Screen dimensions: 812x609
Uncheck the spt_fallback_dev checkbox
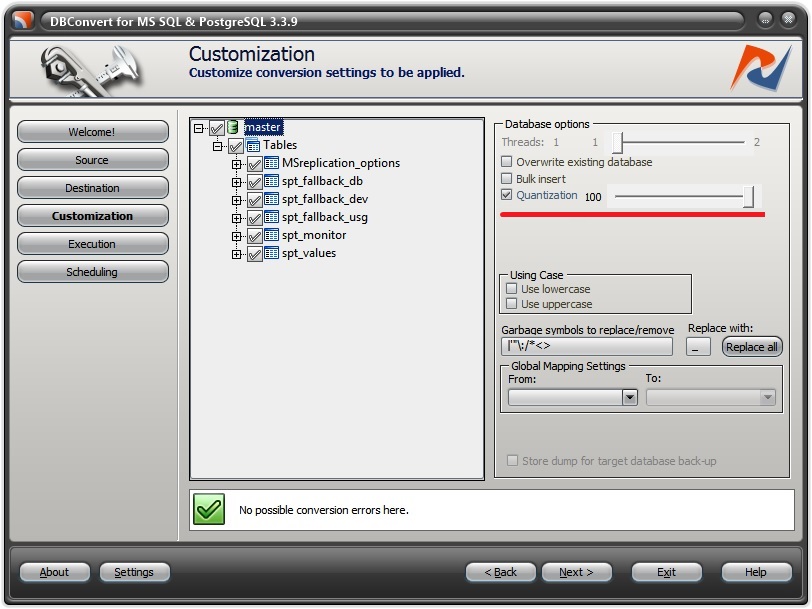click(x=254, y=200)
